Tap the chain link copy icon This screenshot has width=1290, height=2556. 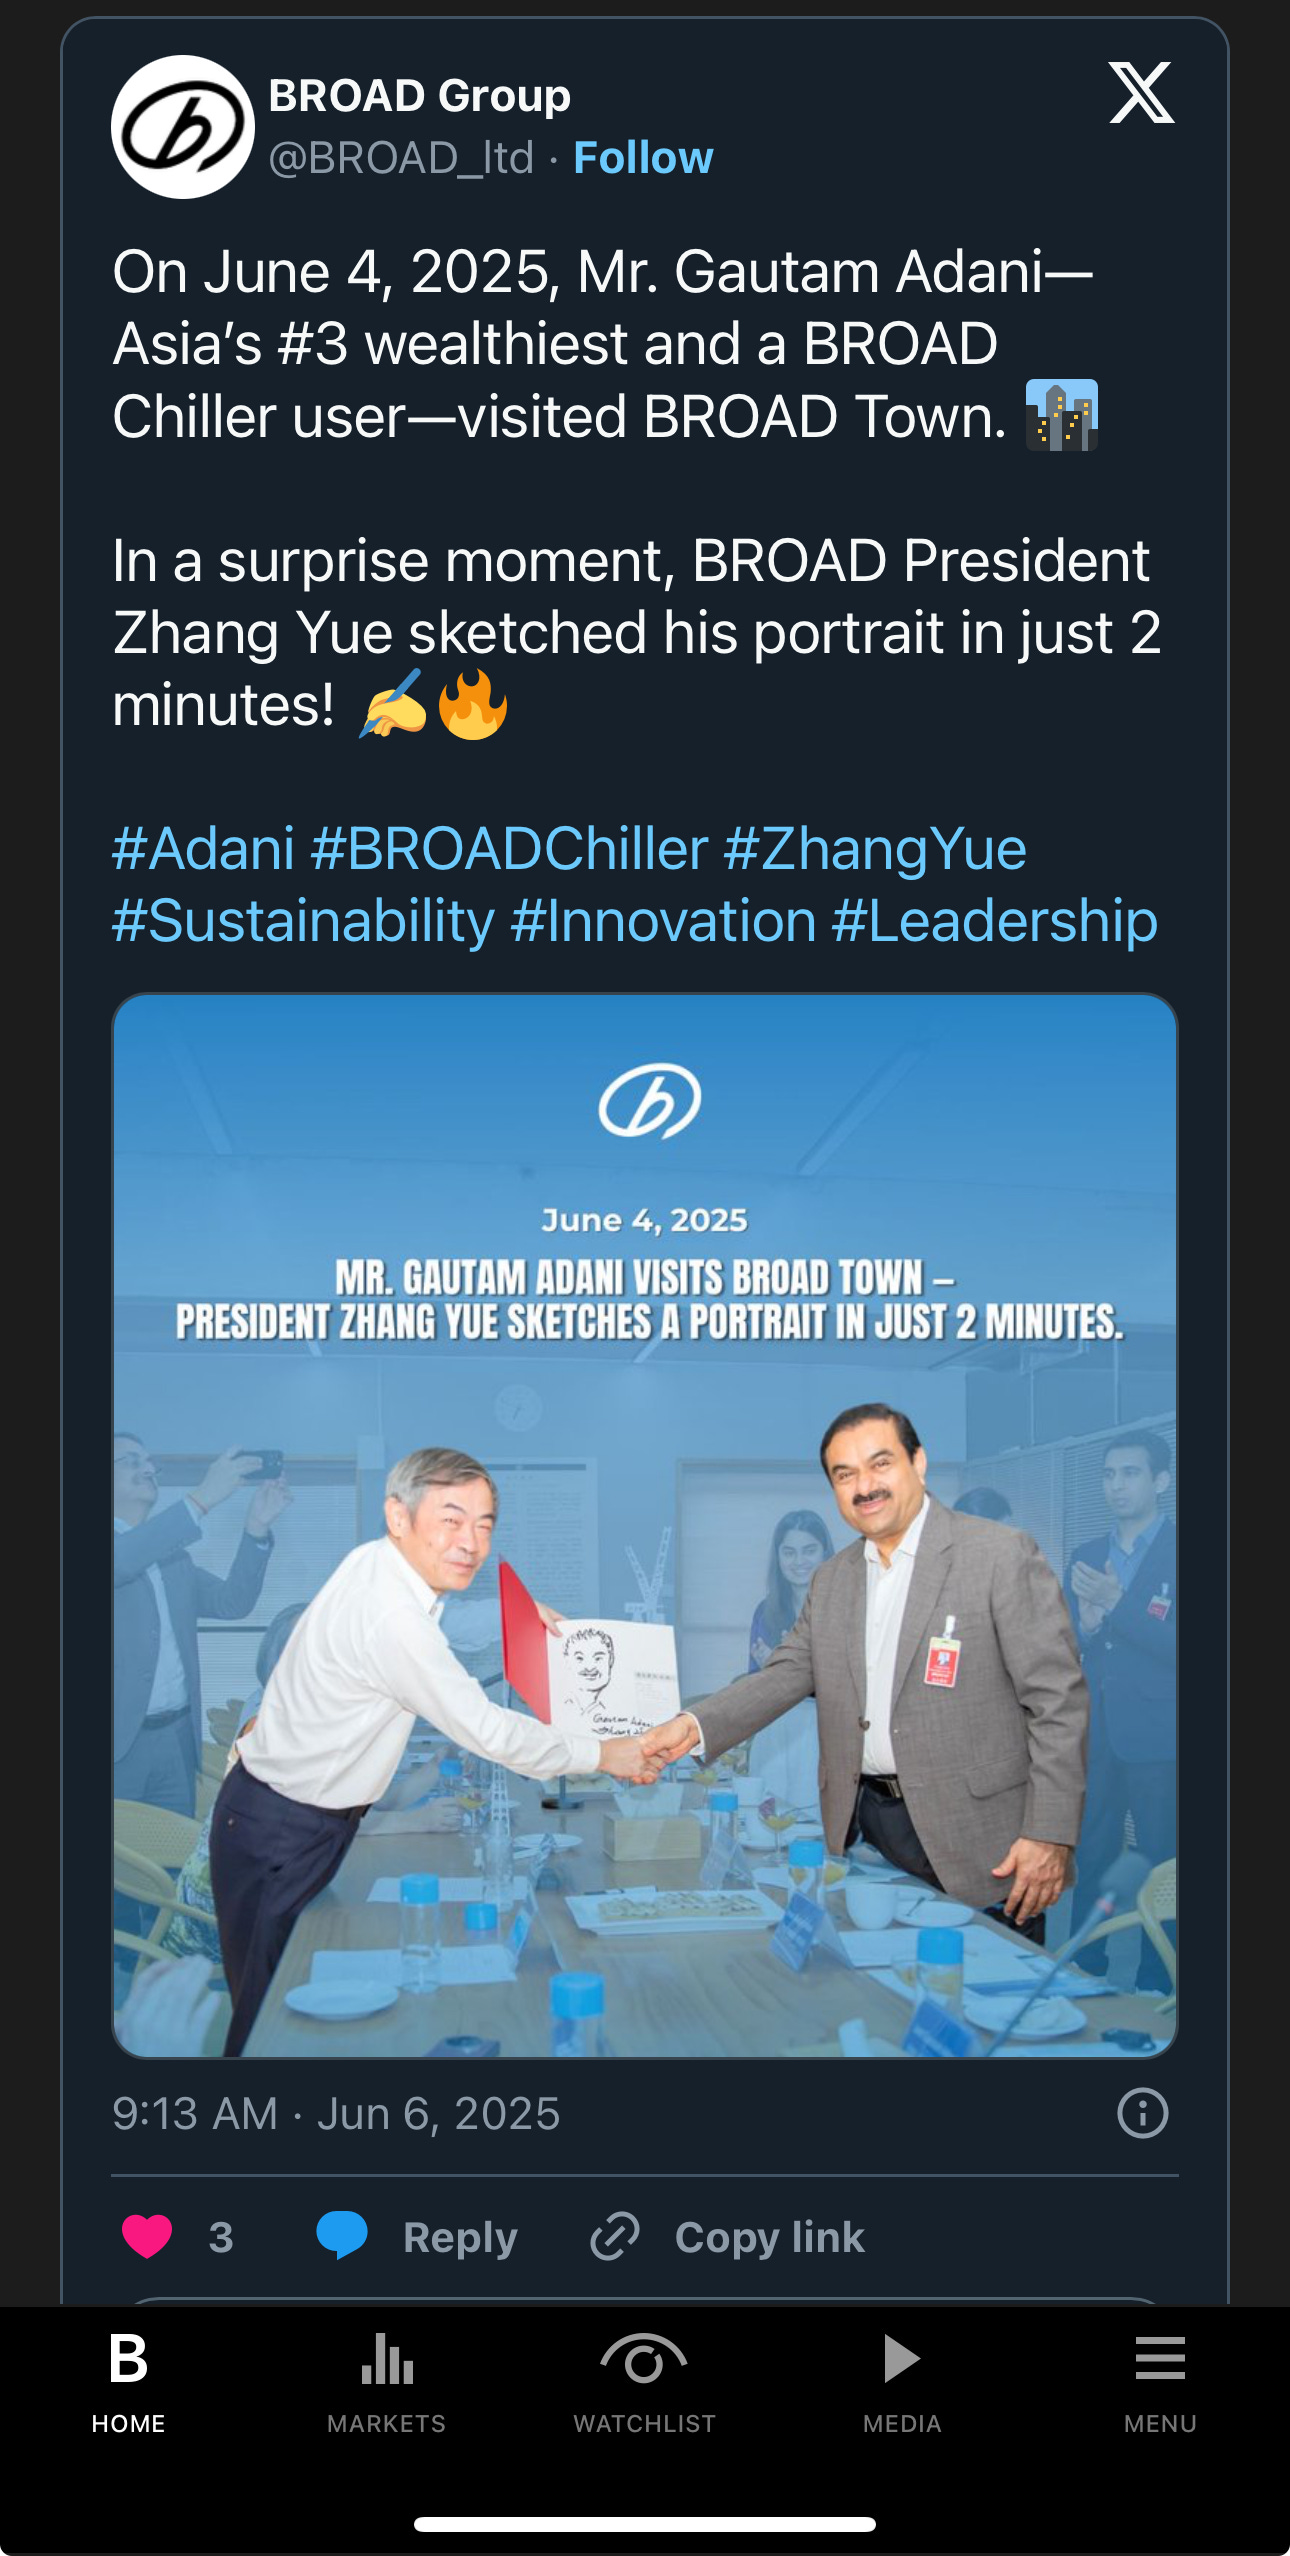(614, 2237)
